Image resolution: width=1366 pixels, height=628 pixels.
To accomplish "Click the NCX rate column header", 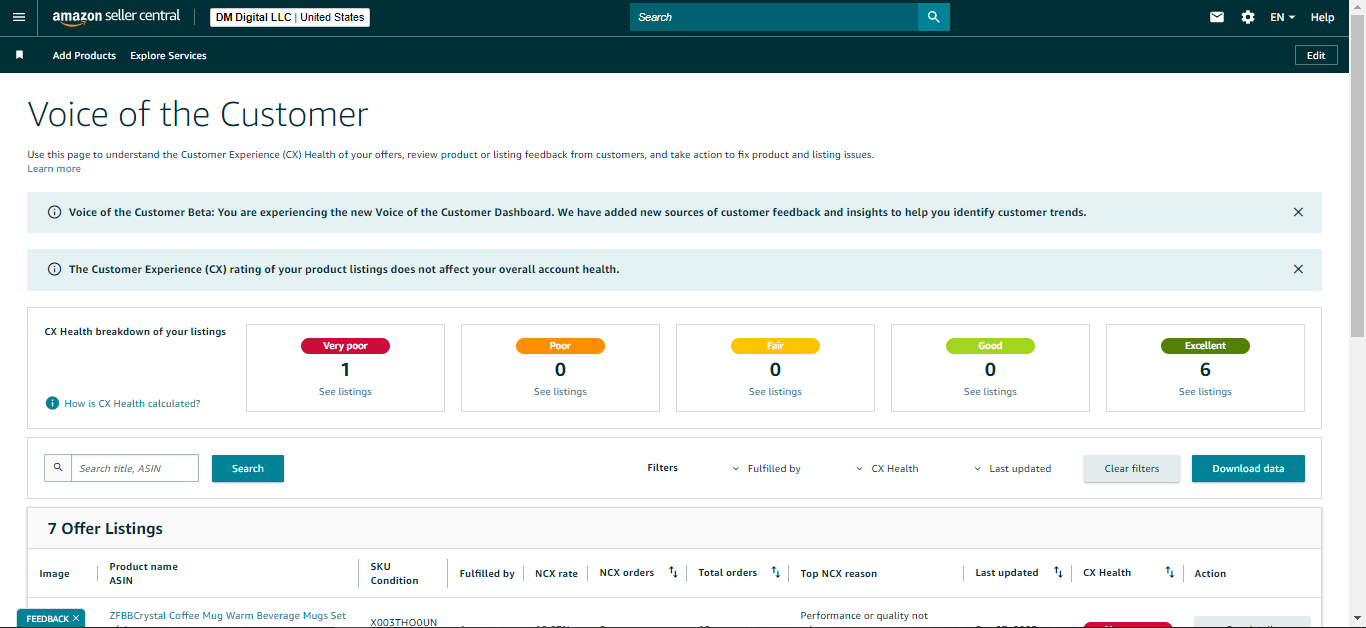I will click(556, 573).
